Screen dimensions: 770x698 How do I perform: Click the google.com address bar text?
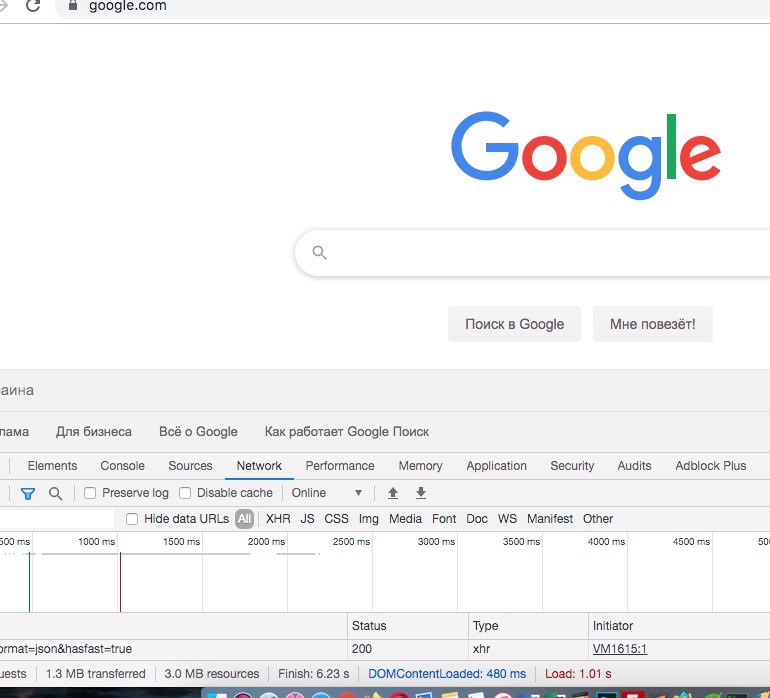click(128, 6)
